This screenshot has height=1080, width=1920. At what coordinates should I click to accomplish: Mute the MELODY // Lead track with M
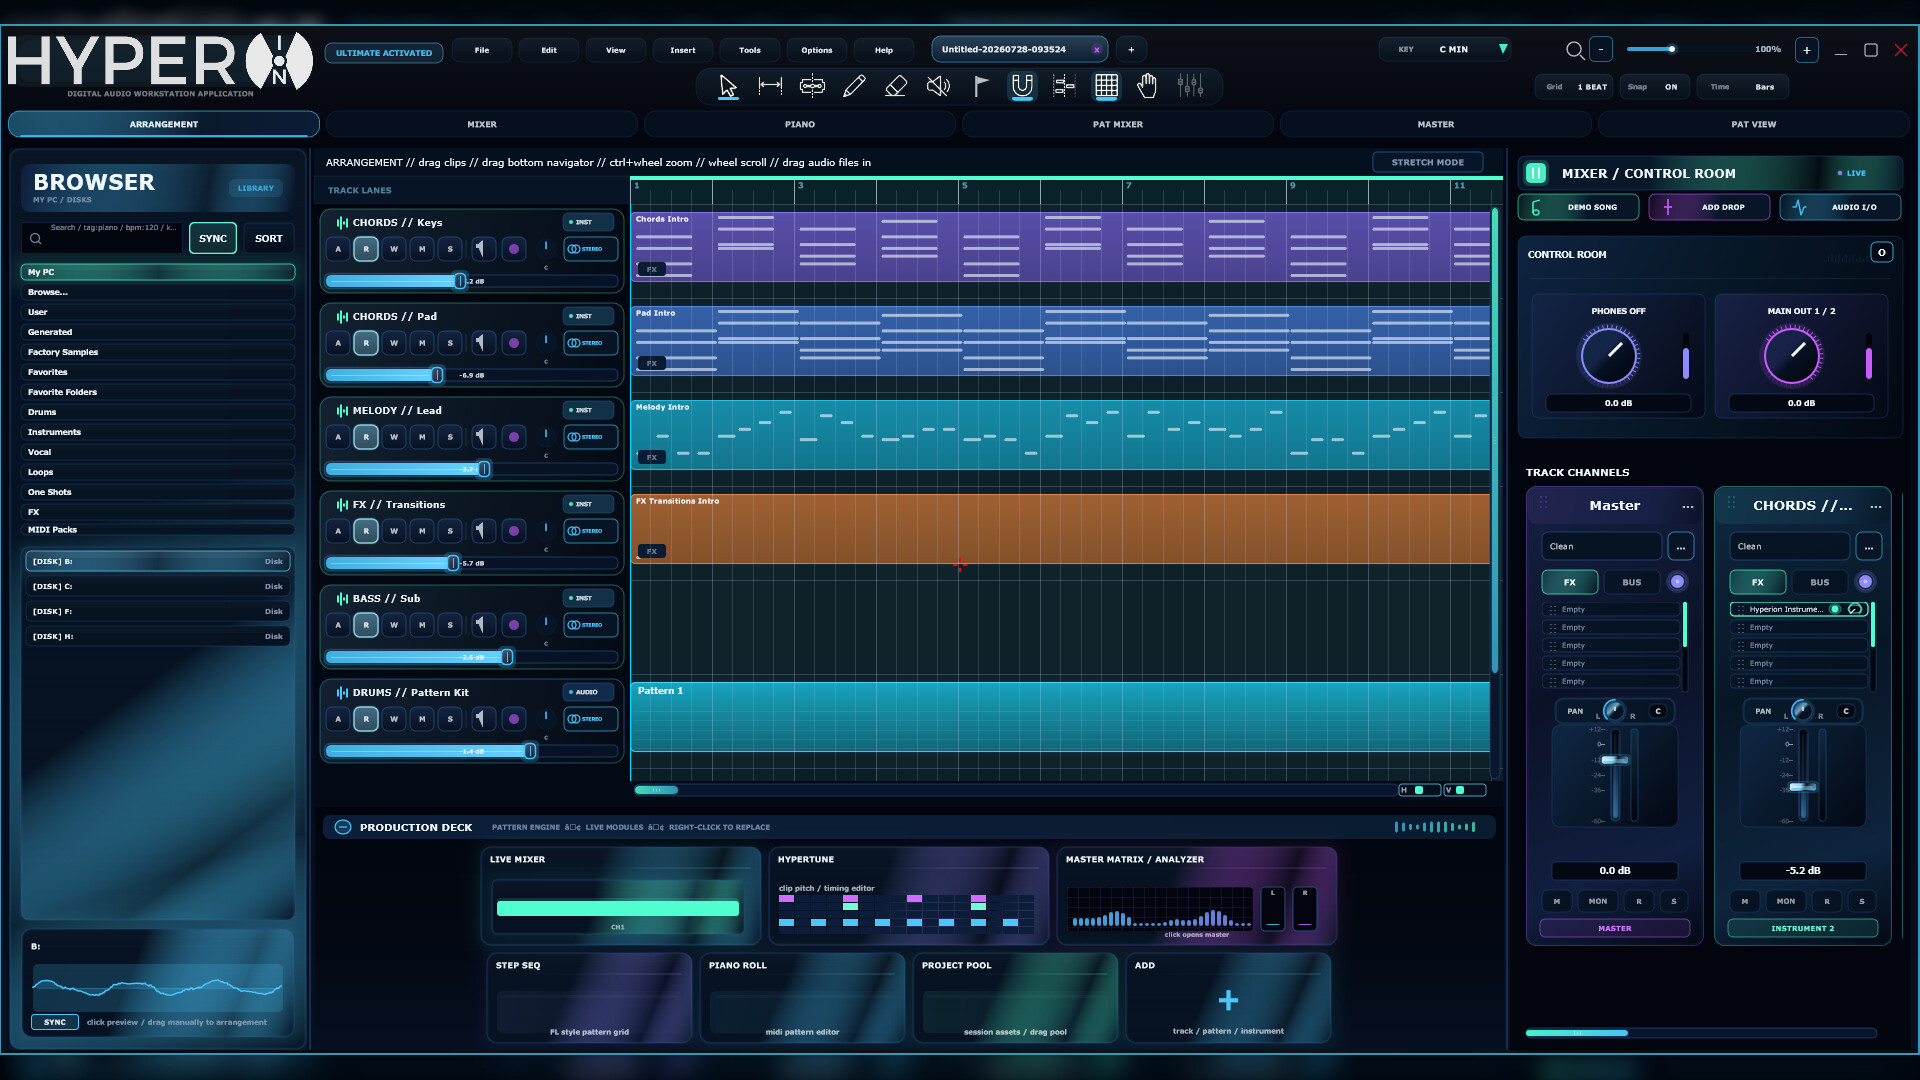422,437
